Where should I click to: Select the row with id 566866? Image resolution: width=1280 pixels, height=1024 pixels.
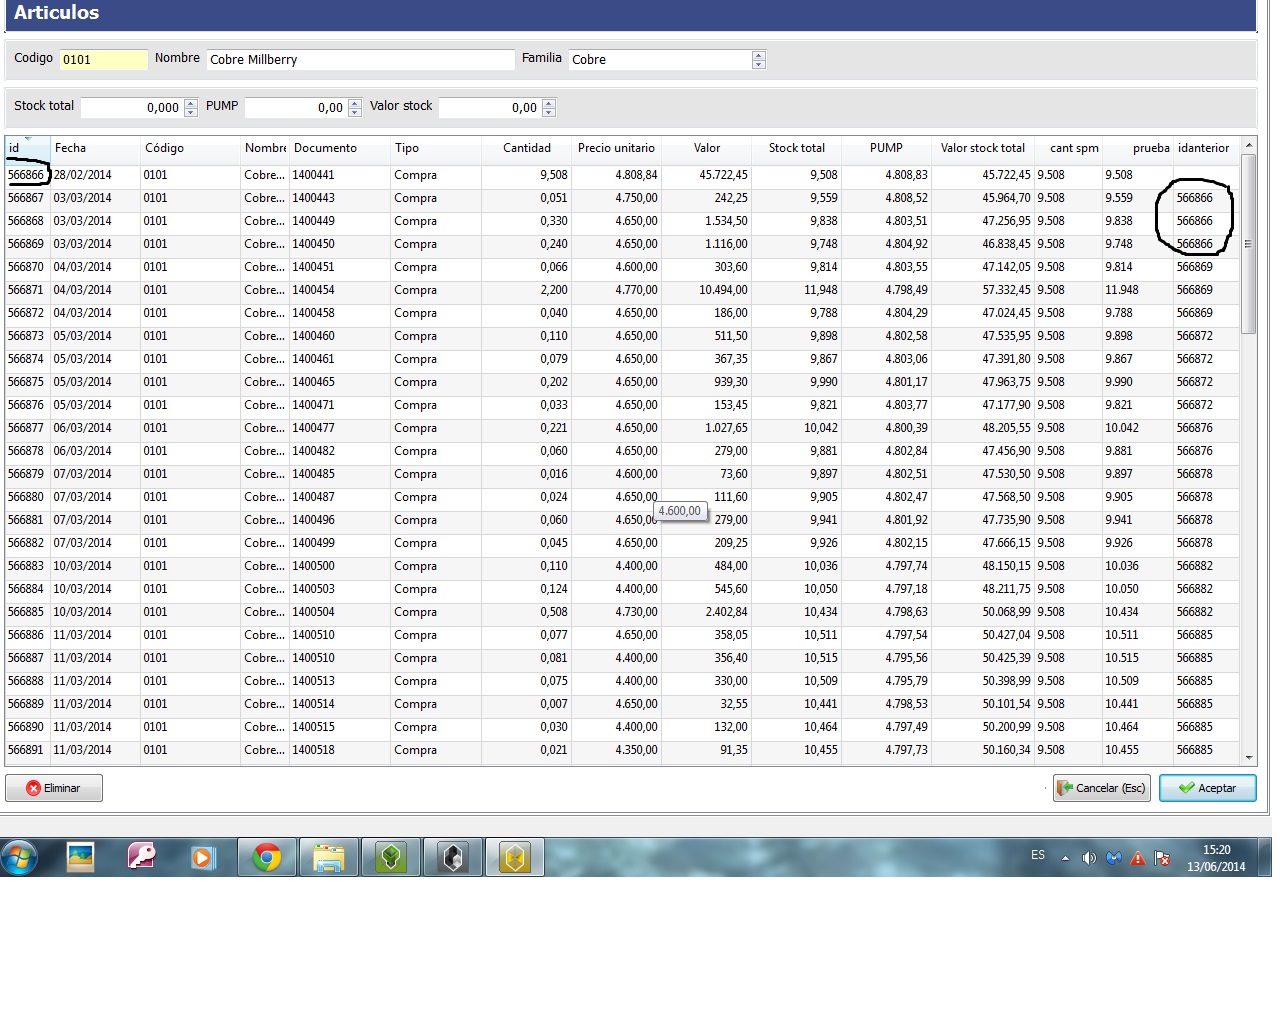pos(622,175)
